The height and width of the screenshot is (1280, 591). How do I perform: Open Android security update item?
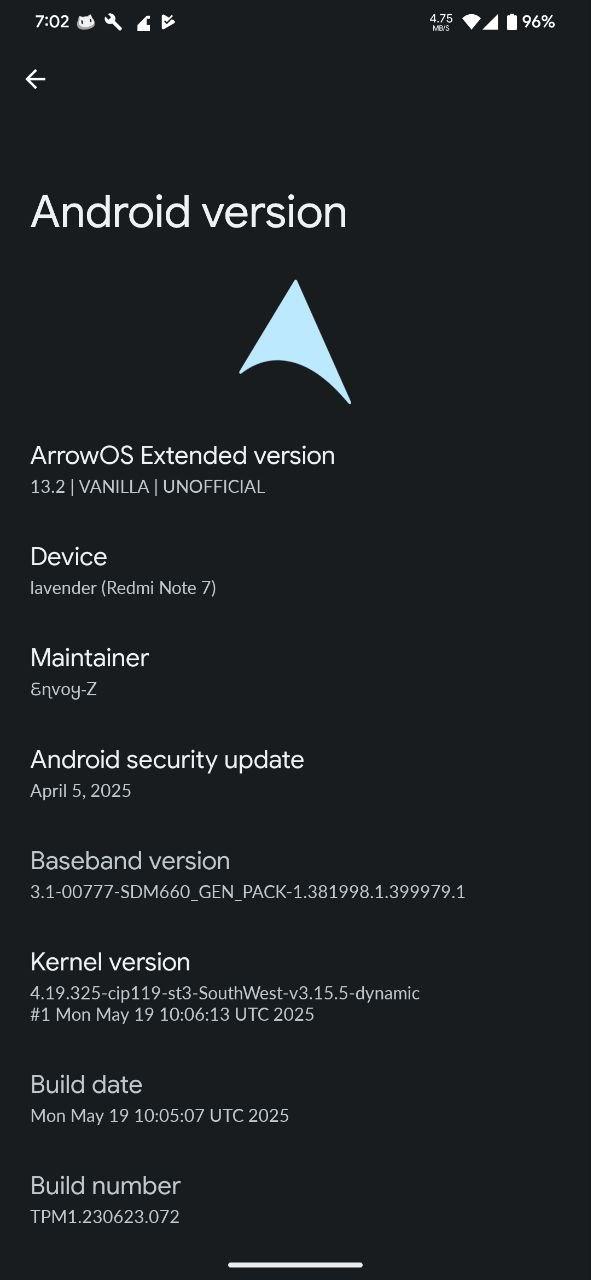point(295,774)
